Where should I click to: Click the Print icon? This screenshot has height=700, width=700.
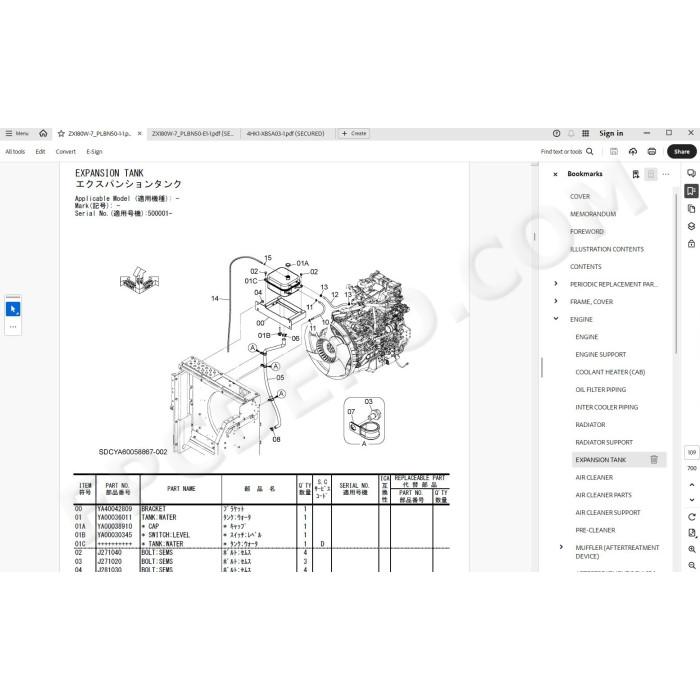652,152
